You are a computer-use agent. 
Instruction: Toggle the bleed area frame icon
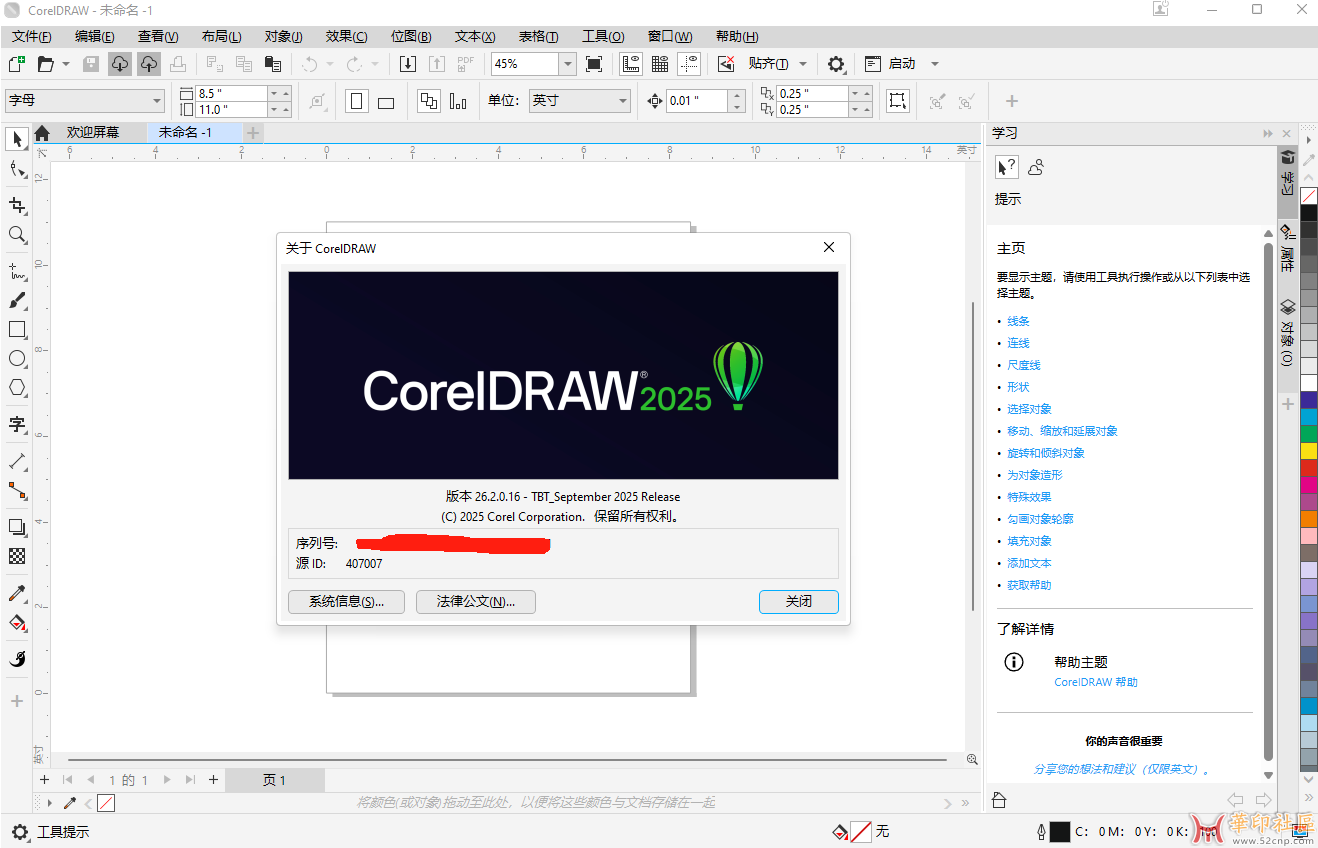coord(897,101)
